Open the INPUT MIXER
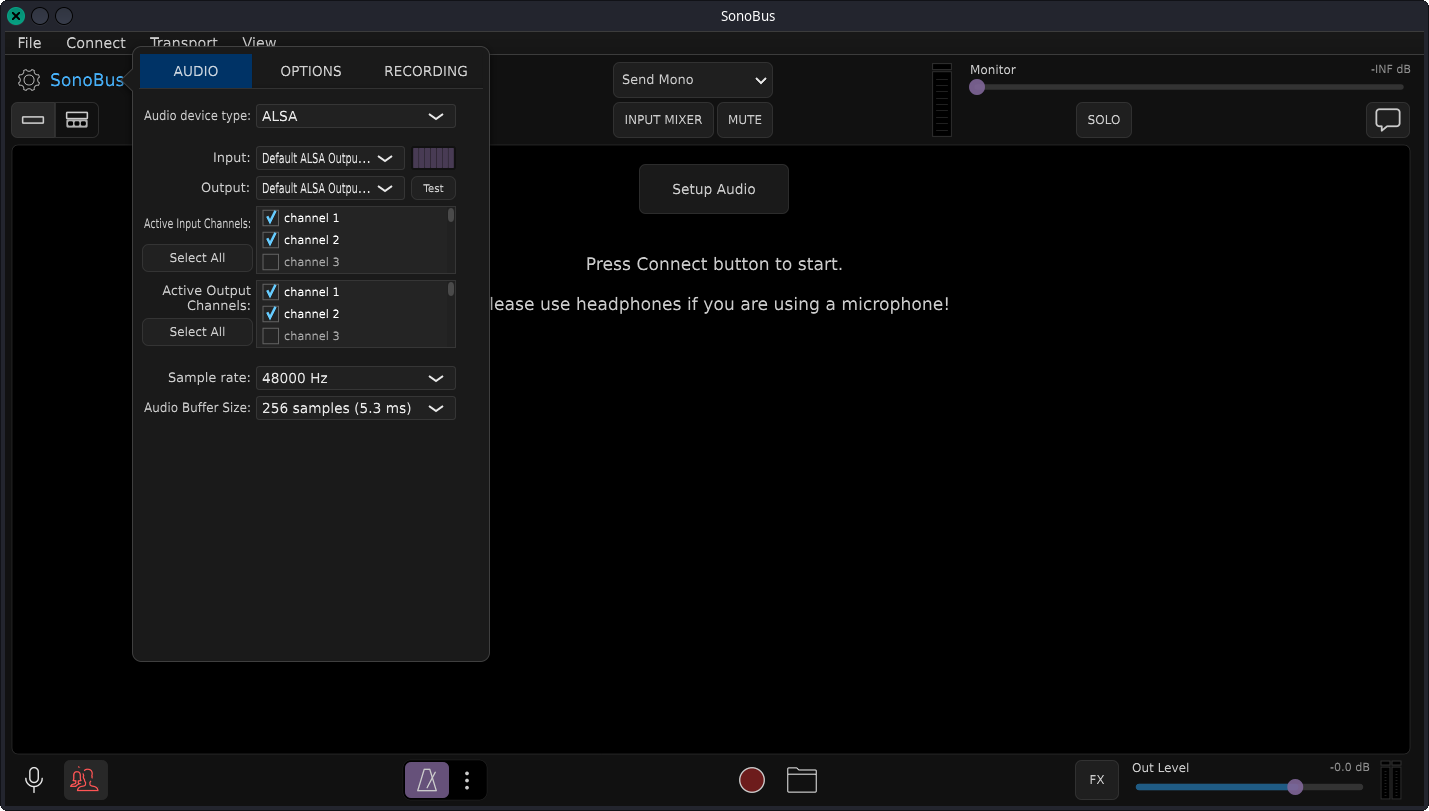Screen dimensions: 1429x811 pyautogui.click(x=663, y=120)
